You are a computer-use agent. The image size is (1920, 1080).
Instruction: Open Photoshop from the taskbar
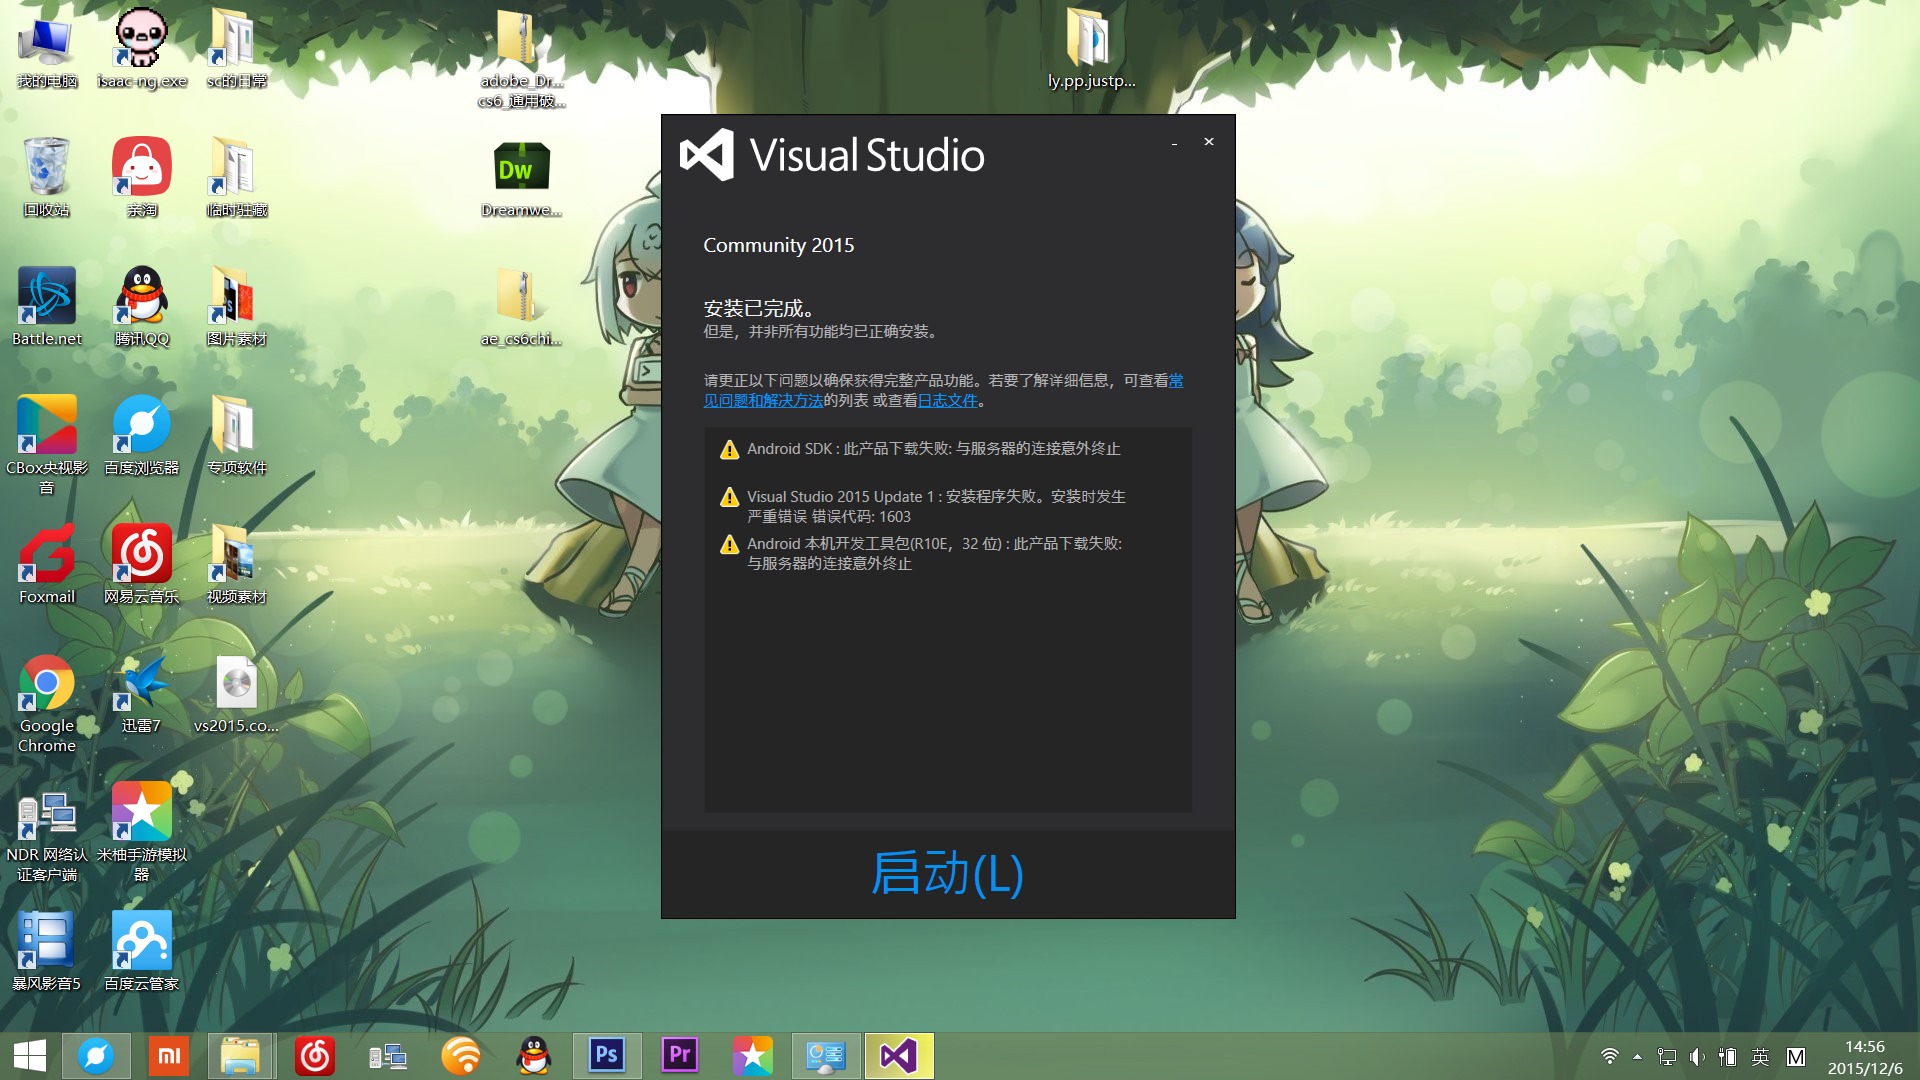tap(606, 1056)
